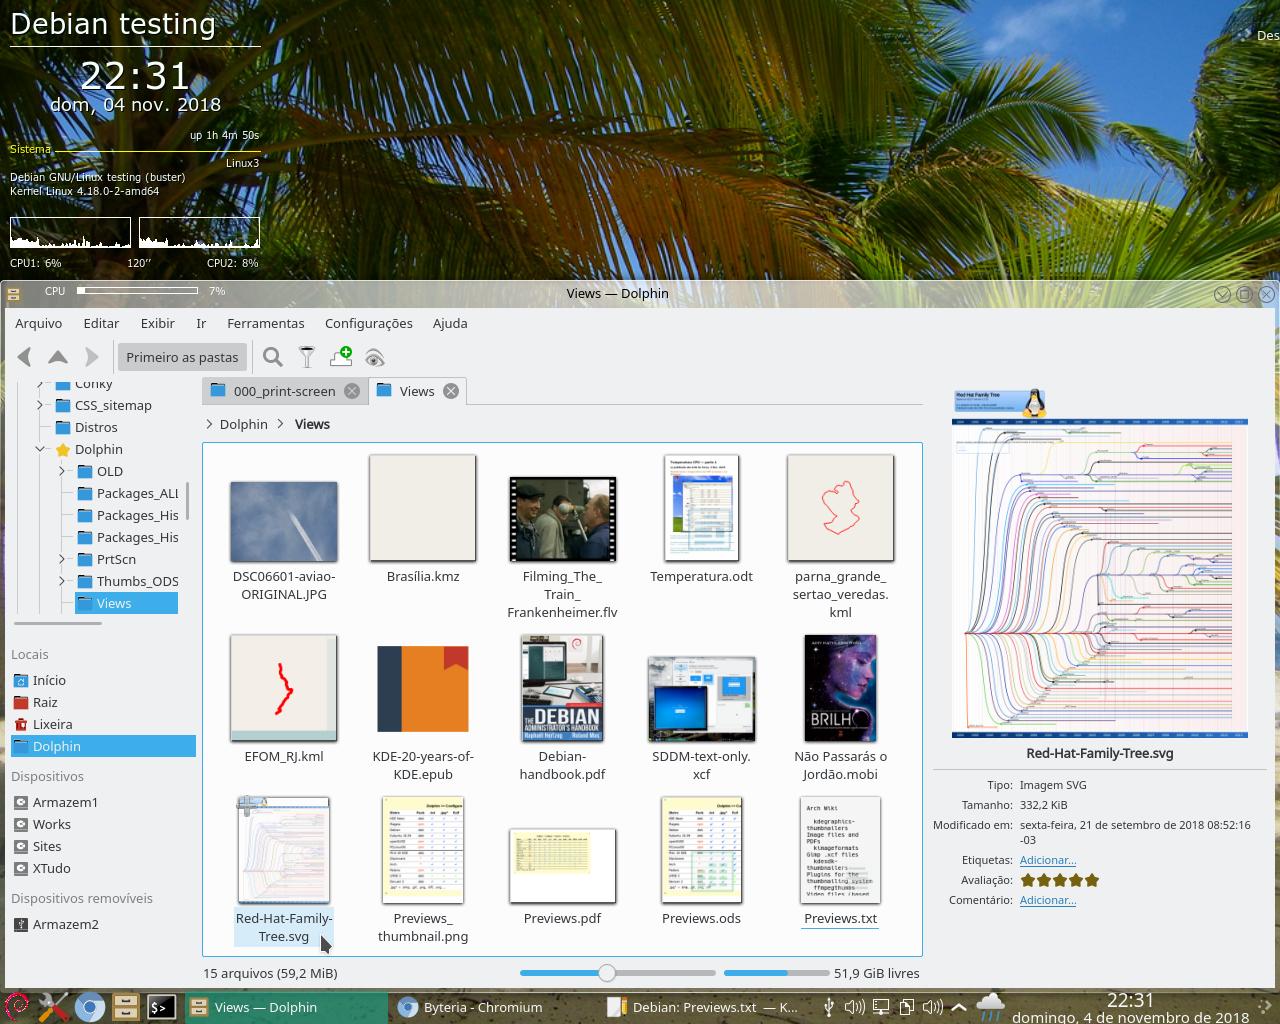1280x1024 pixels.
Task: Go up to the parent folder
Action: click(58, 357)
